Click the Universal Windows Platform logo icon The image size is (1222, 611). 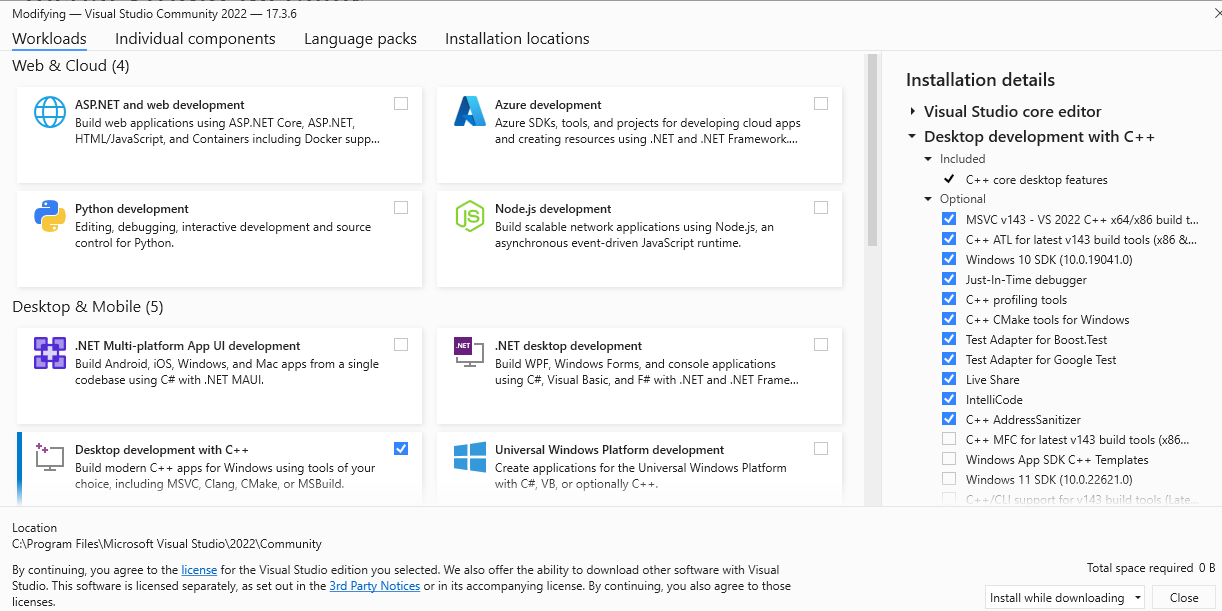pos(470,457)
